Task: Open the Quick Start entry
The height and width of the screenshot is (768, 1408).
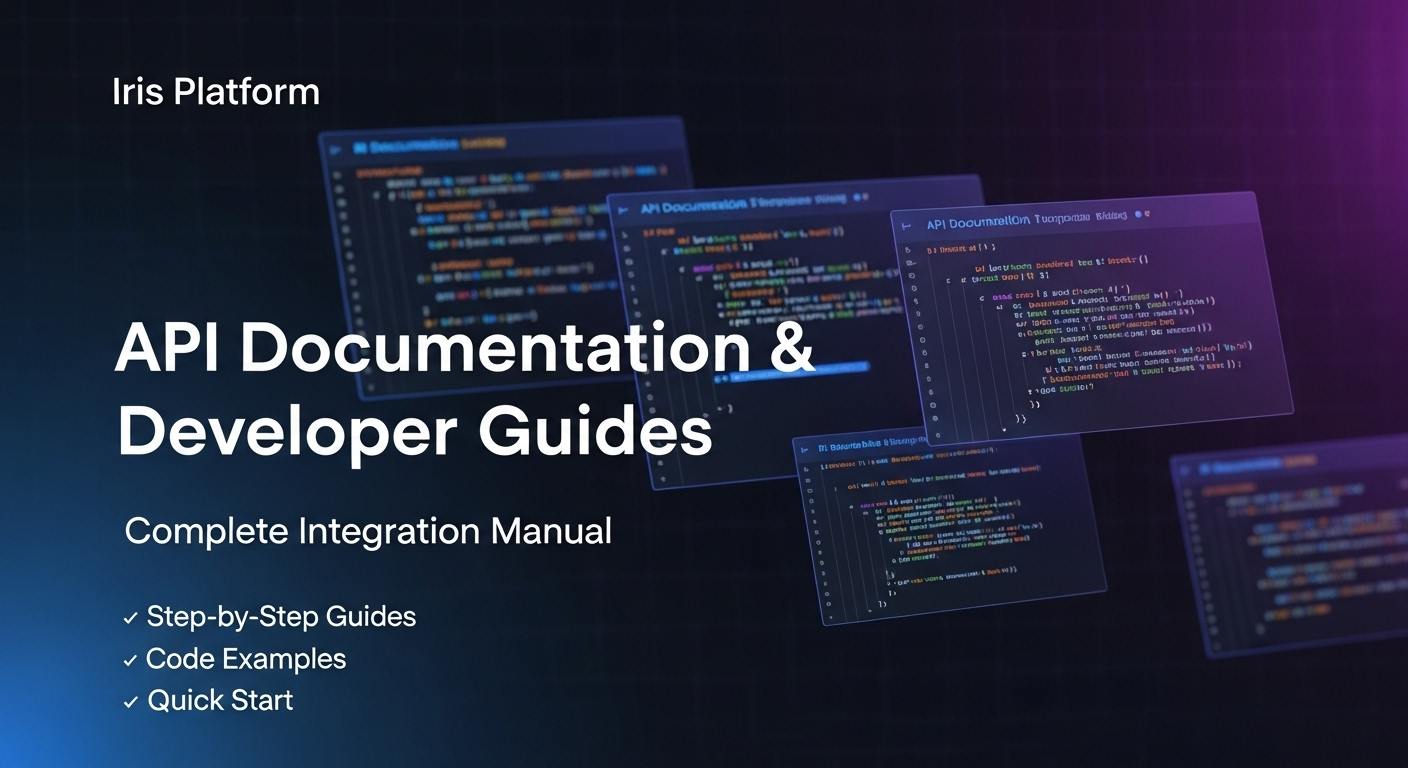Action: (x=220, y=701)
